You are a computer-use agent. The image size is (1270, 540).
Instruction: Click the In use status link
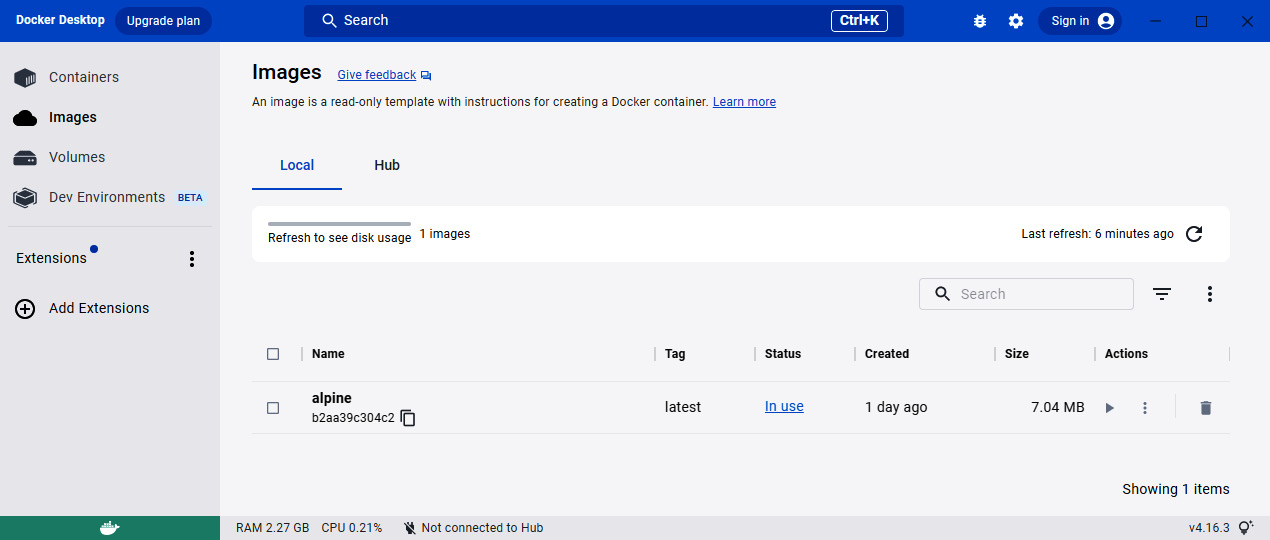pyautogui.click(x=784, y=407)
